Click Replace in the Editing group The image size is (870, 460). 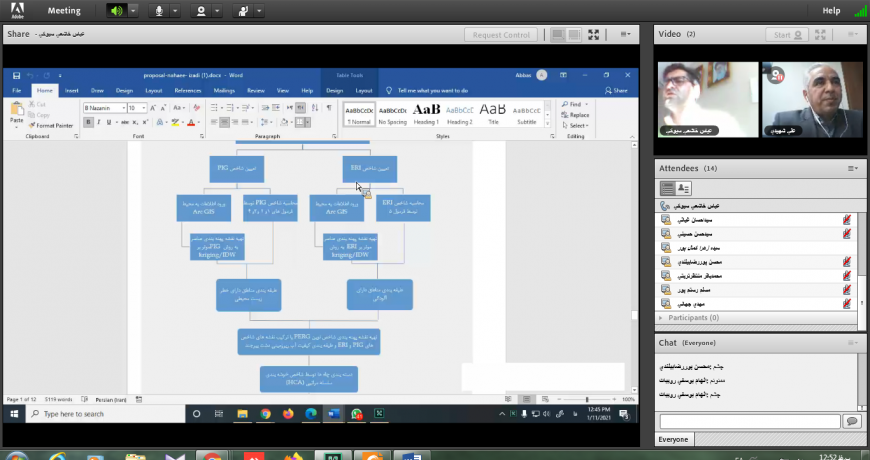coord(575,115)
